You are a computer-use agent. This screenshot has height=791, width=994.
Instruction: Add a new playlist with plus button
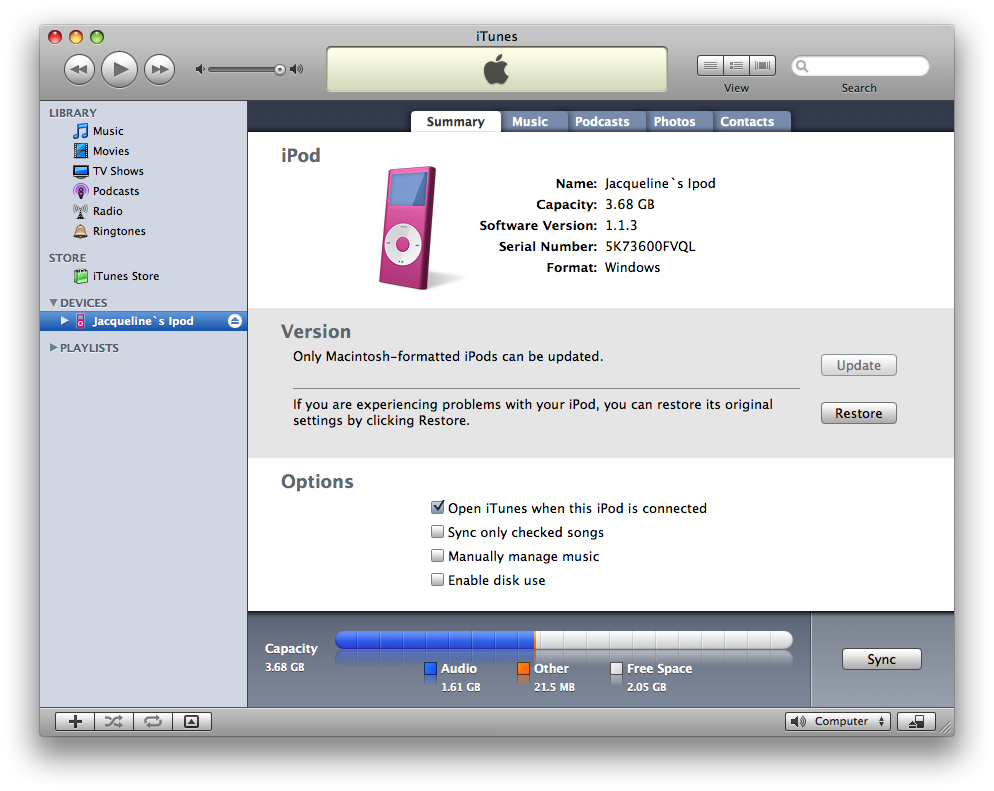coord(75,721)
